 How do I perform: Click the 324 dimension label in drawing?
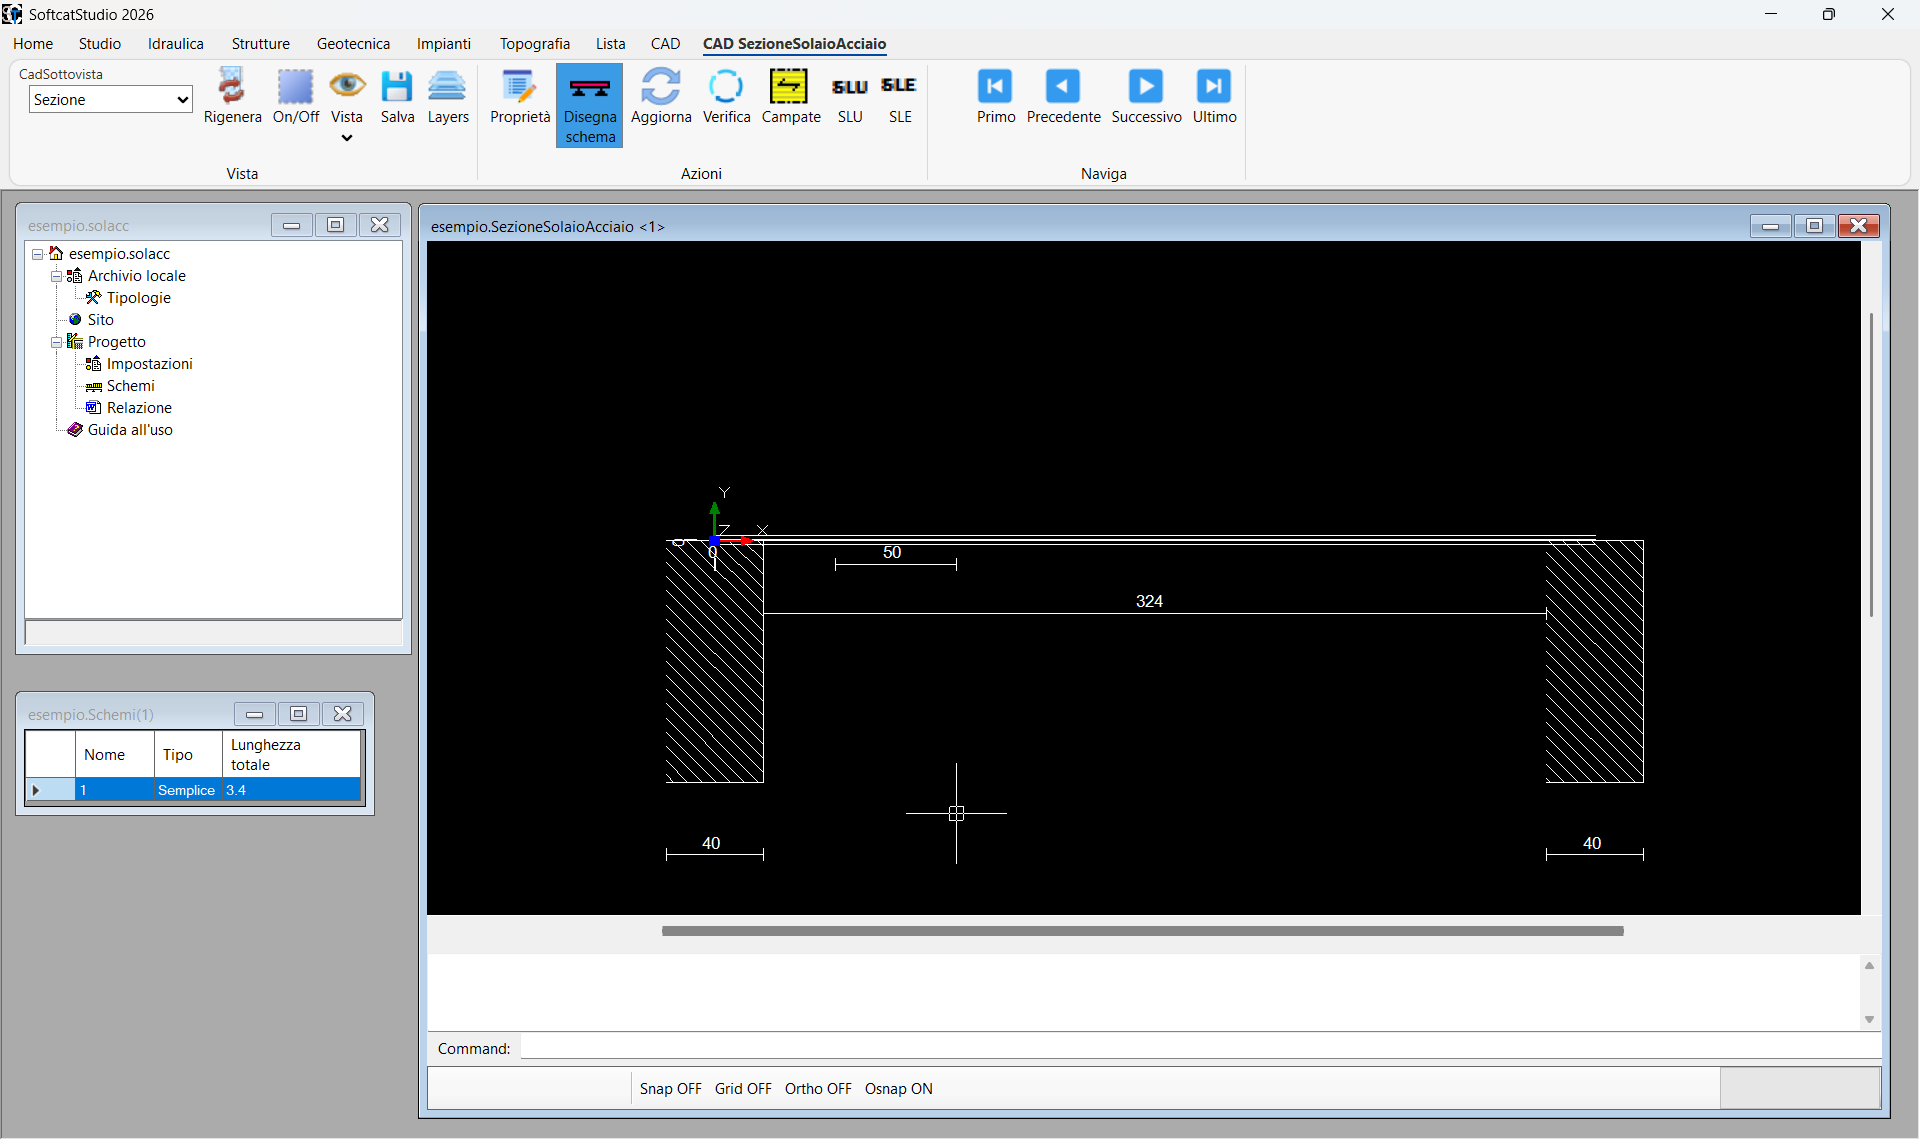pos(1149,601)
